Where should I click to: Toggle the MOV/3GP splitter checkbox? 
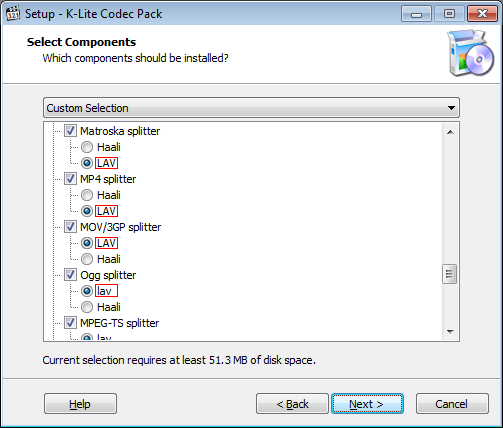click(x=70, y=227)
